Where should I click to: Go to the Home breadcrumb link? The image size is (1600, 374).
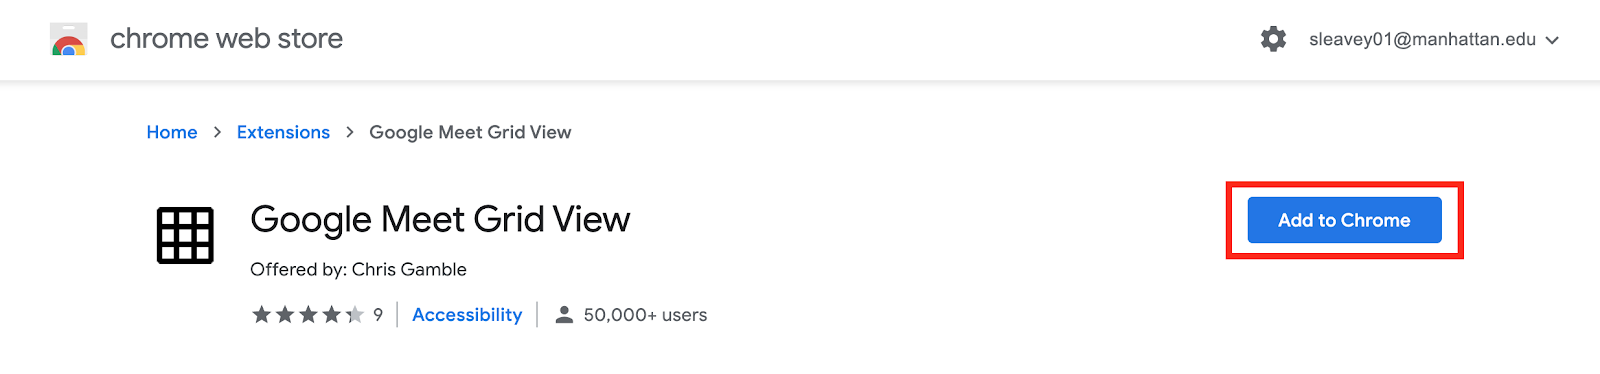(172, 132)
